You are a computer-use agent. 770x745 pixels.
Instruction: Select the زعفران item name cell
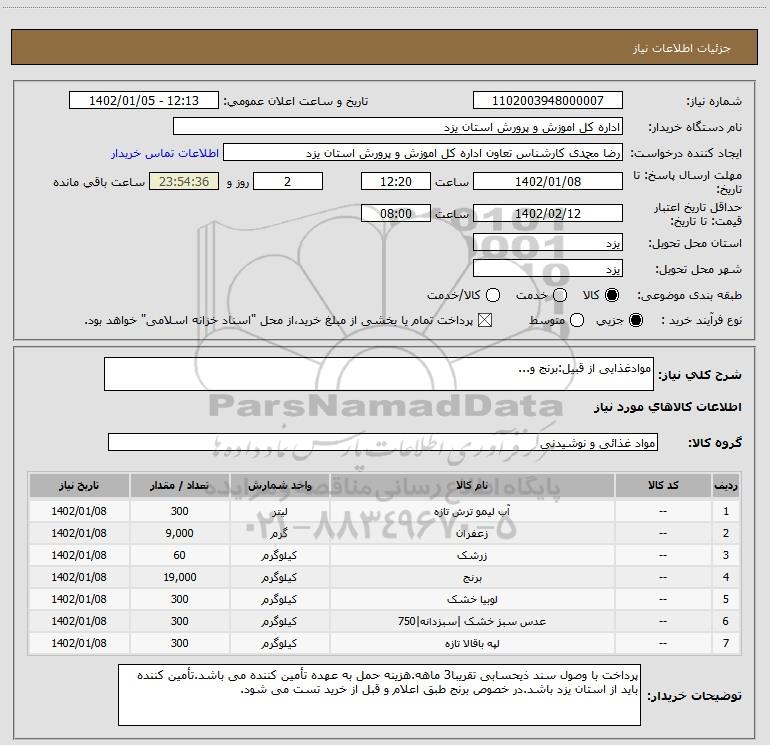pos(472,533)
